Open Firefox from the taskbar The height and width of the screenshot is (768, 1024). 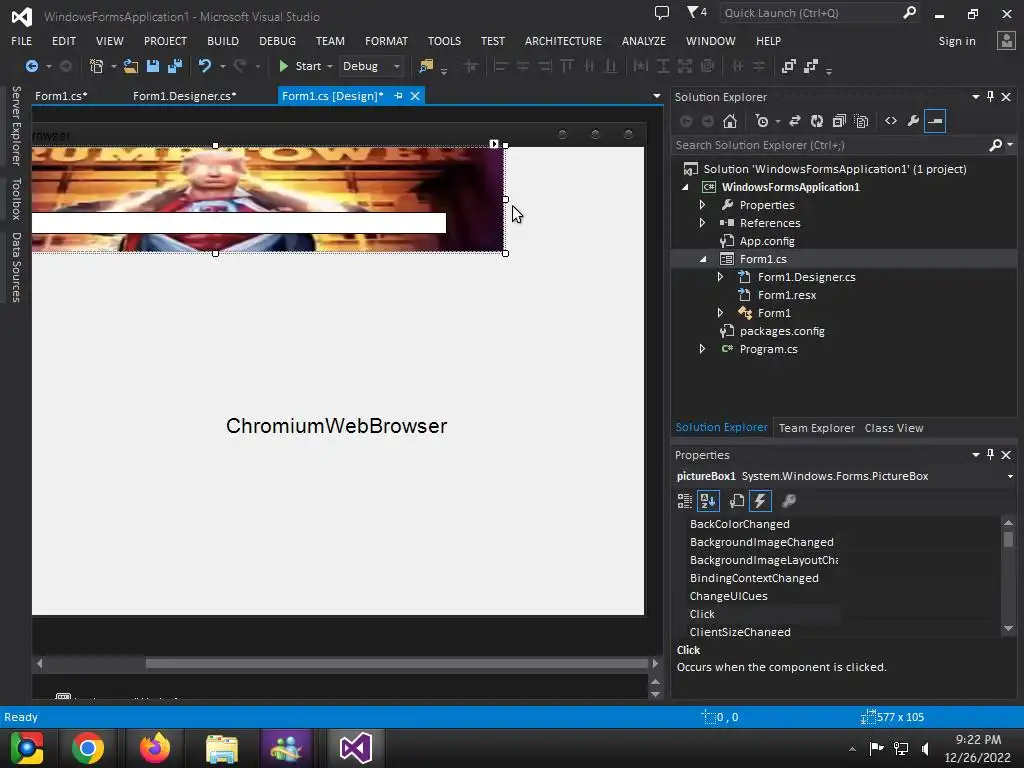tap(155, 748)
